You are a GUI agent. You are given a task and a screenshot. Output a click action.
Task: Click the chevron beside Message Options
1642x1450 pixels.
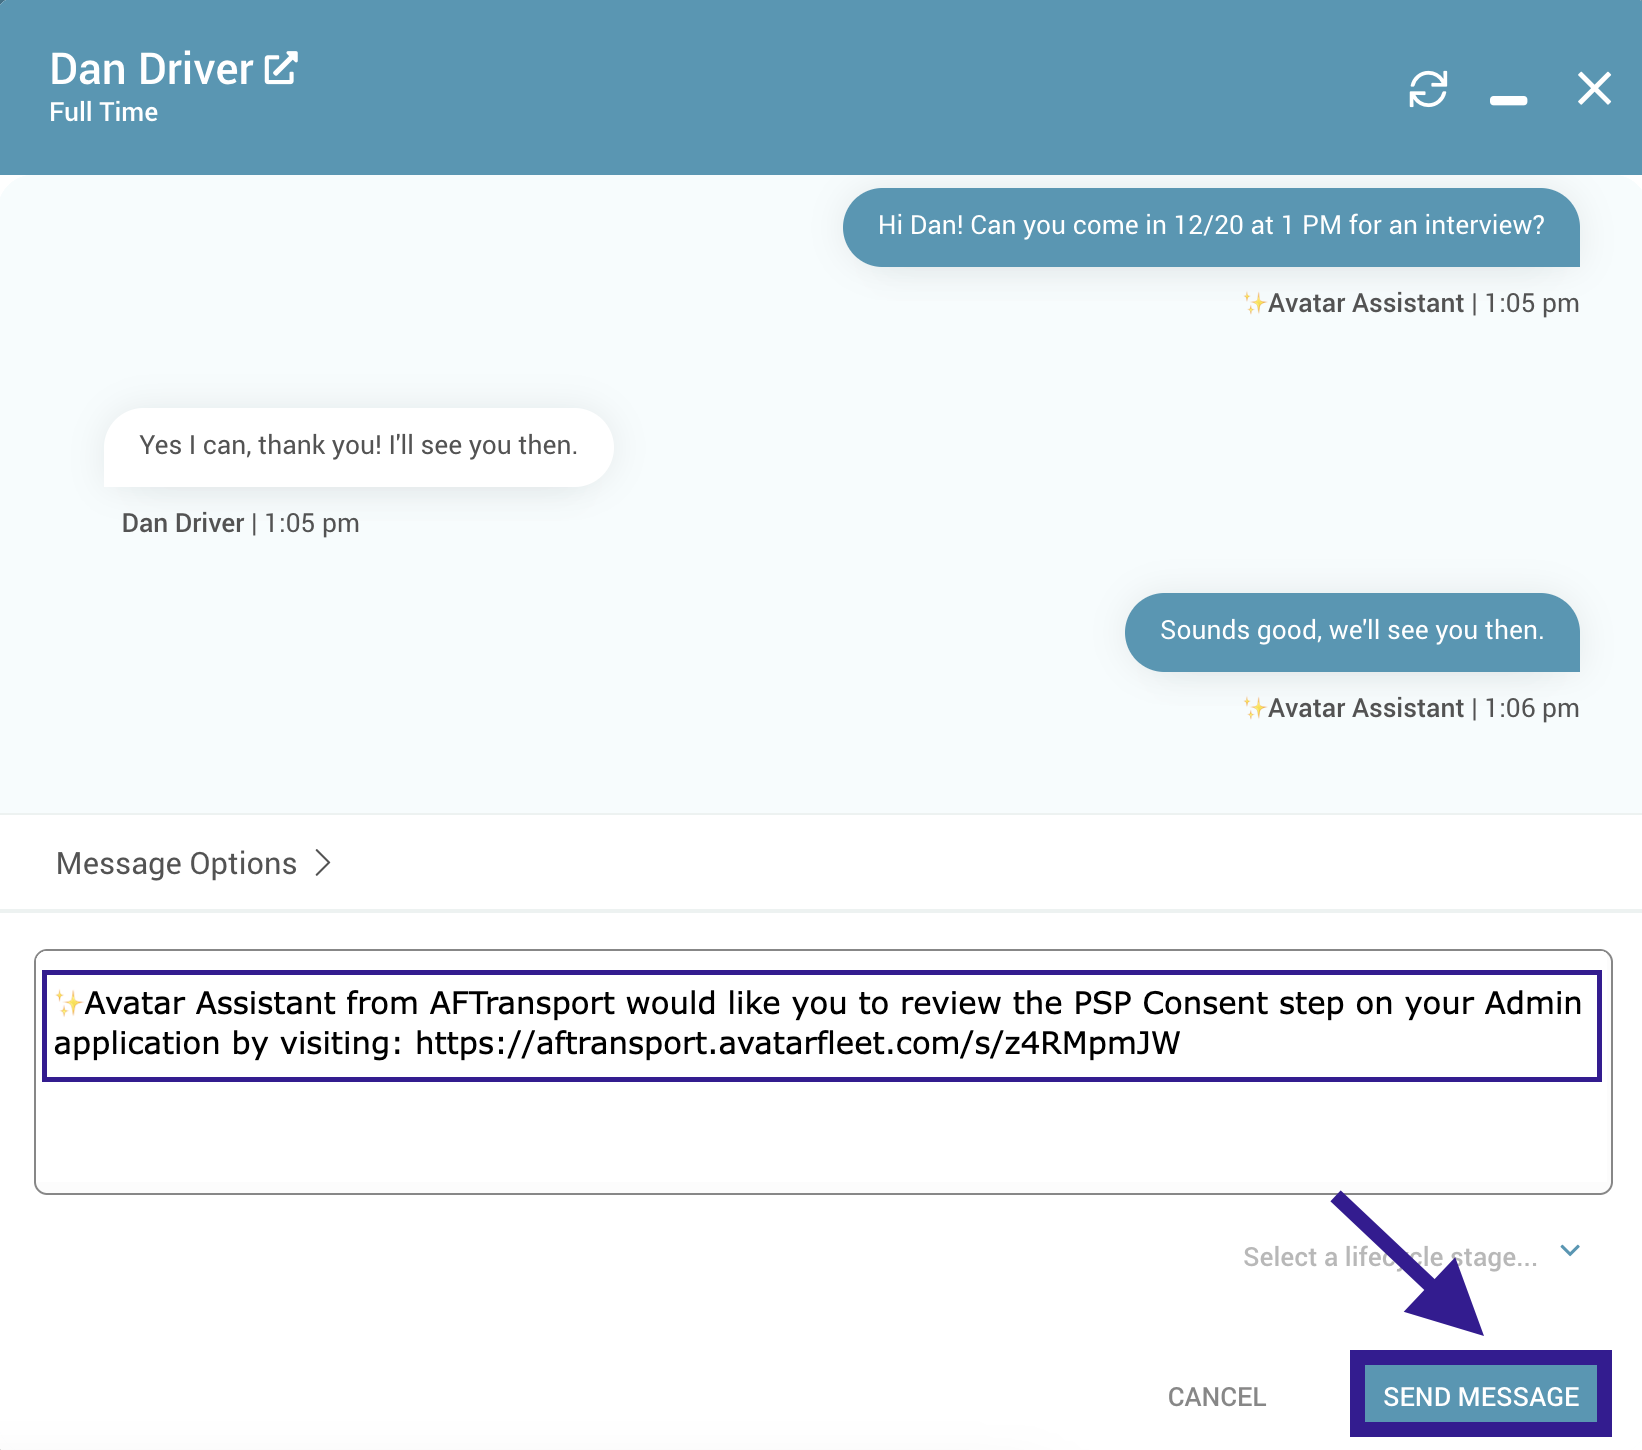[323, 863]
